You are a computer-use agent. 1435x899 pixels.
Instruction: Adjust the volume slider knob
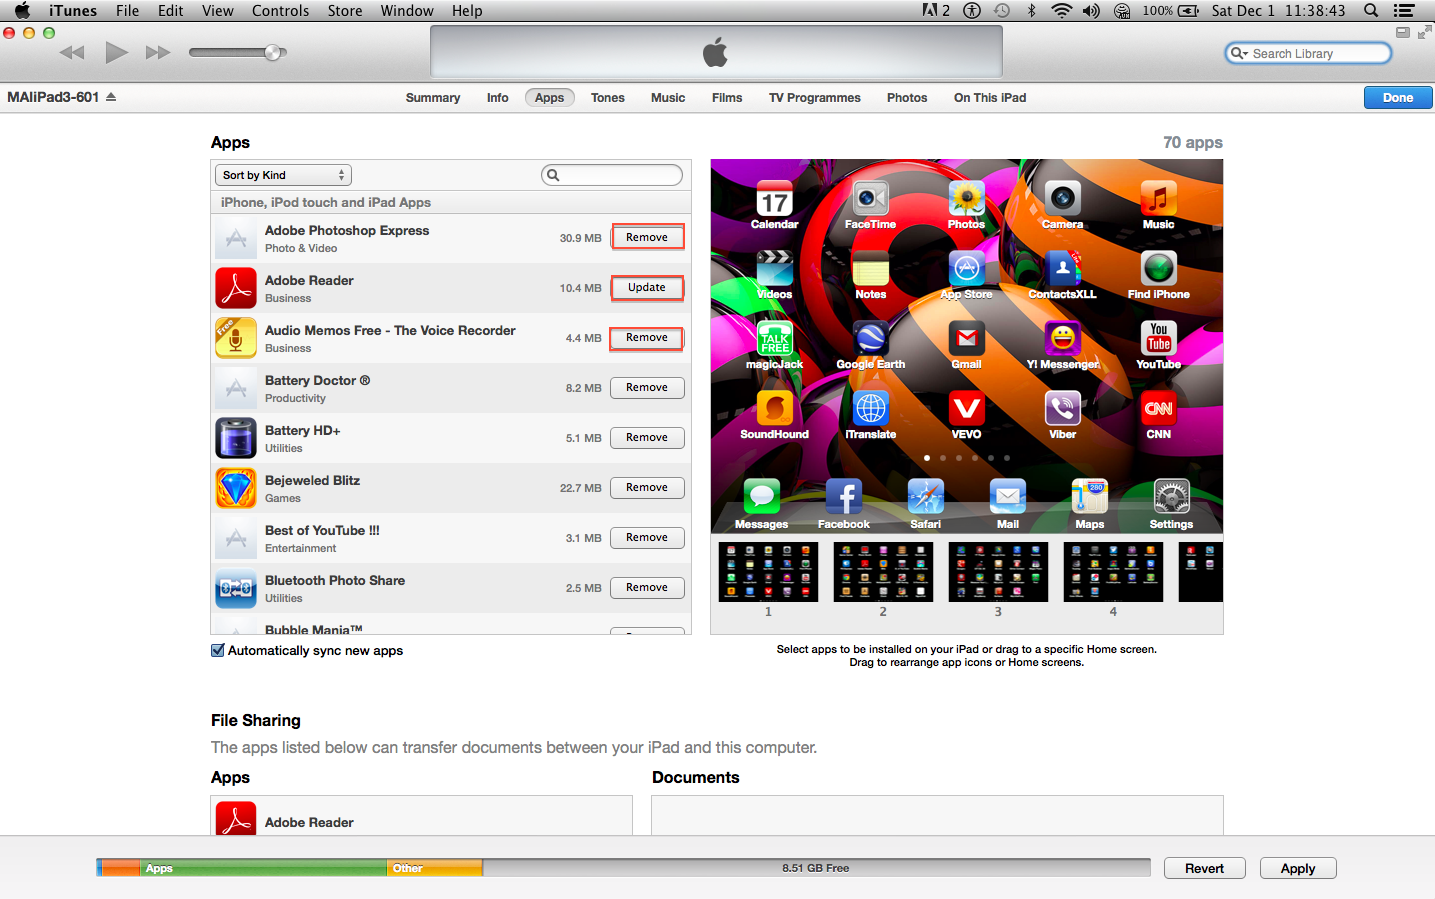[273, 52]
